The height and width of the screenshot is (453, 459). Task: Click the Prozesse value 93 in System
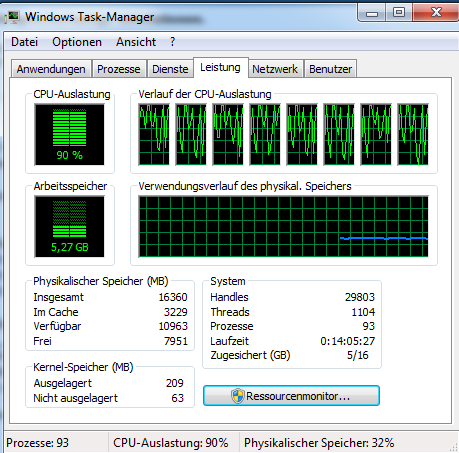(369, 326)
